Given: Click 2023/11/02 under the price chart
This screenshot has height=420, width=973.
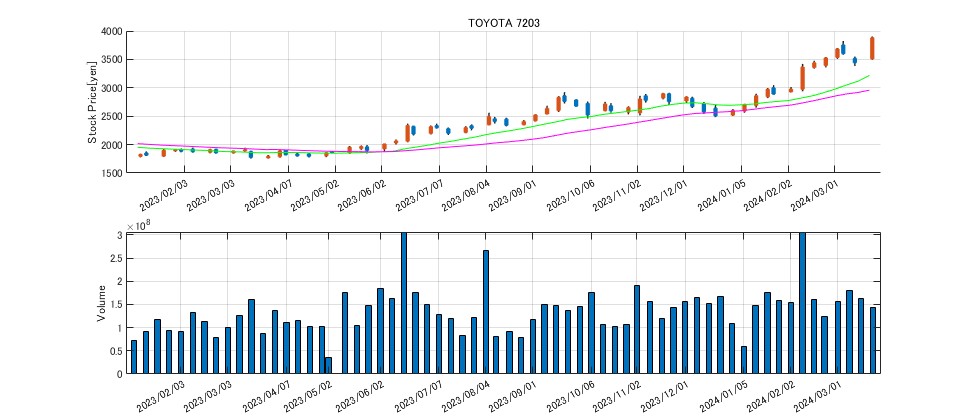Looking at the screenshot, I should pos(617,195).
